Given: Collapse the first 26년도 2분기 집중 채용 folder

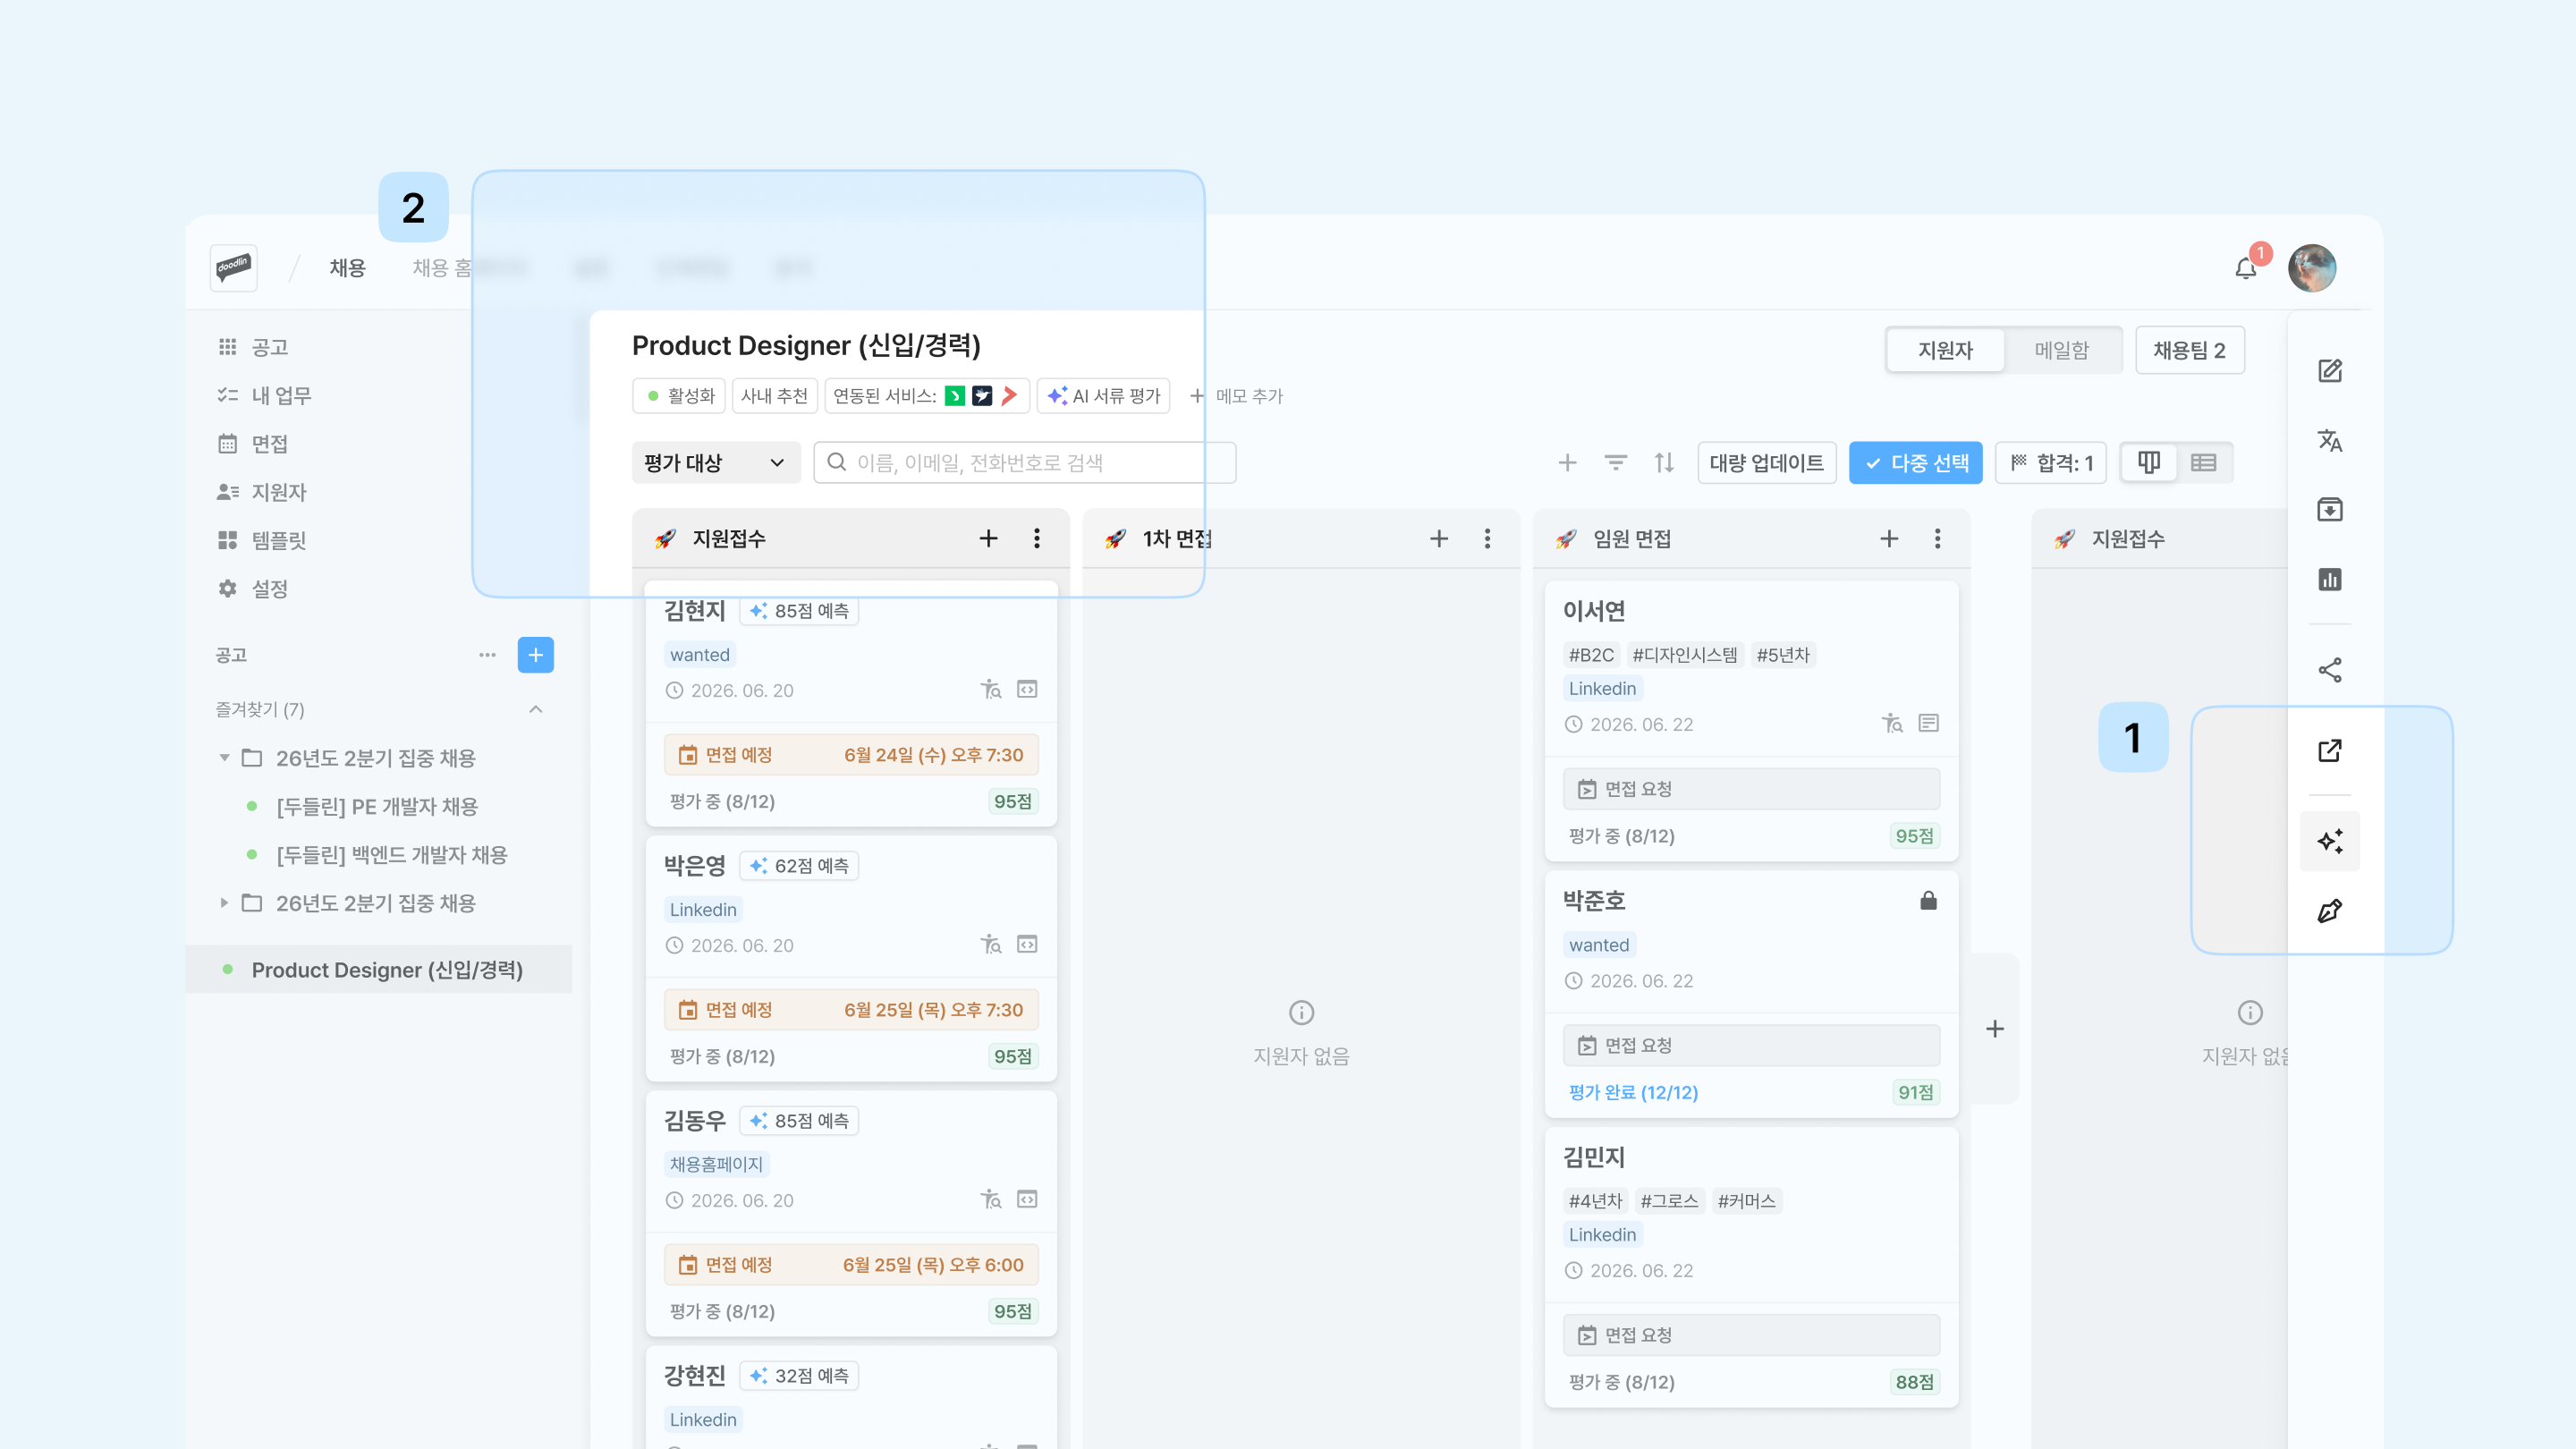Looking at the screenshot, I should coord(224,758).
